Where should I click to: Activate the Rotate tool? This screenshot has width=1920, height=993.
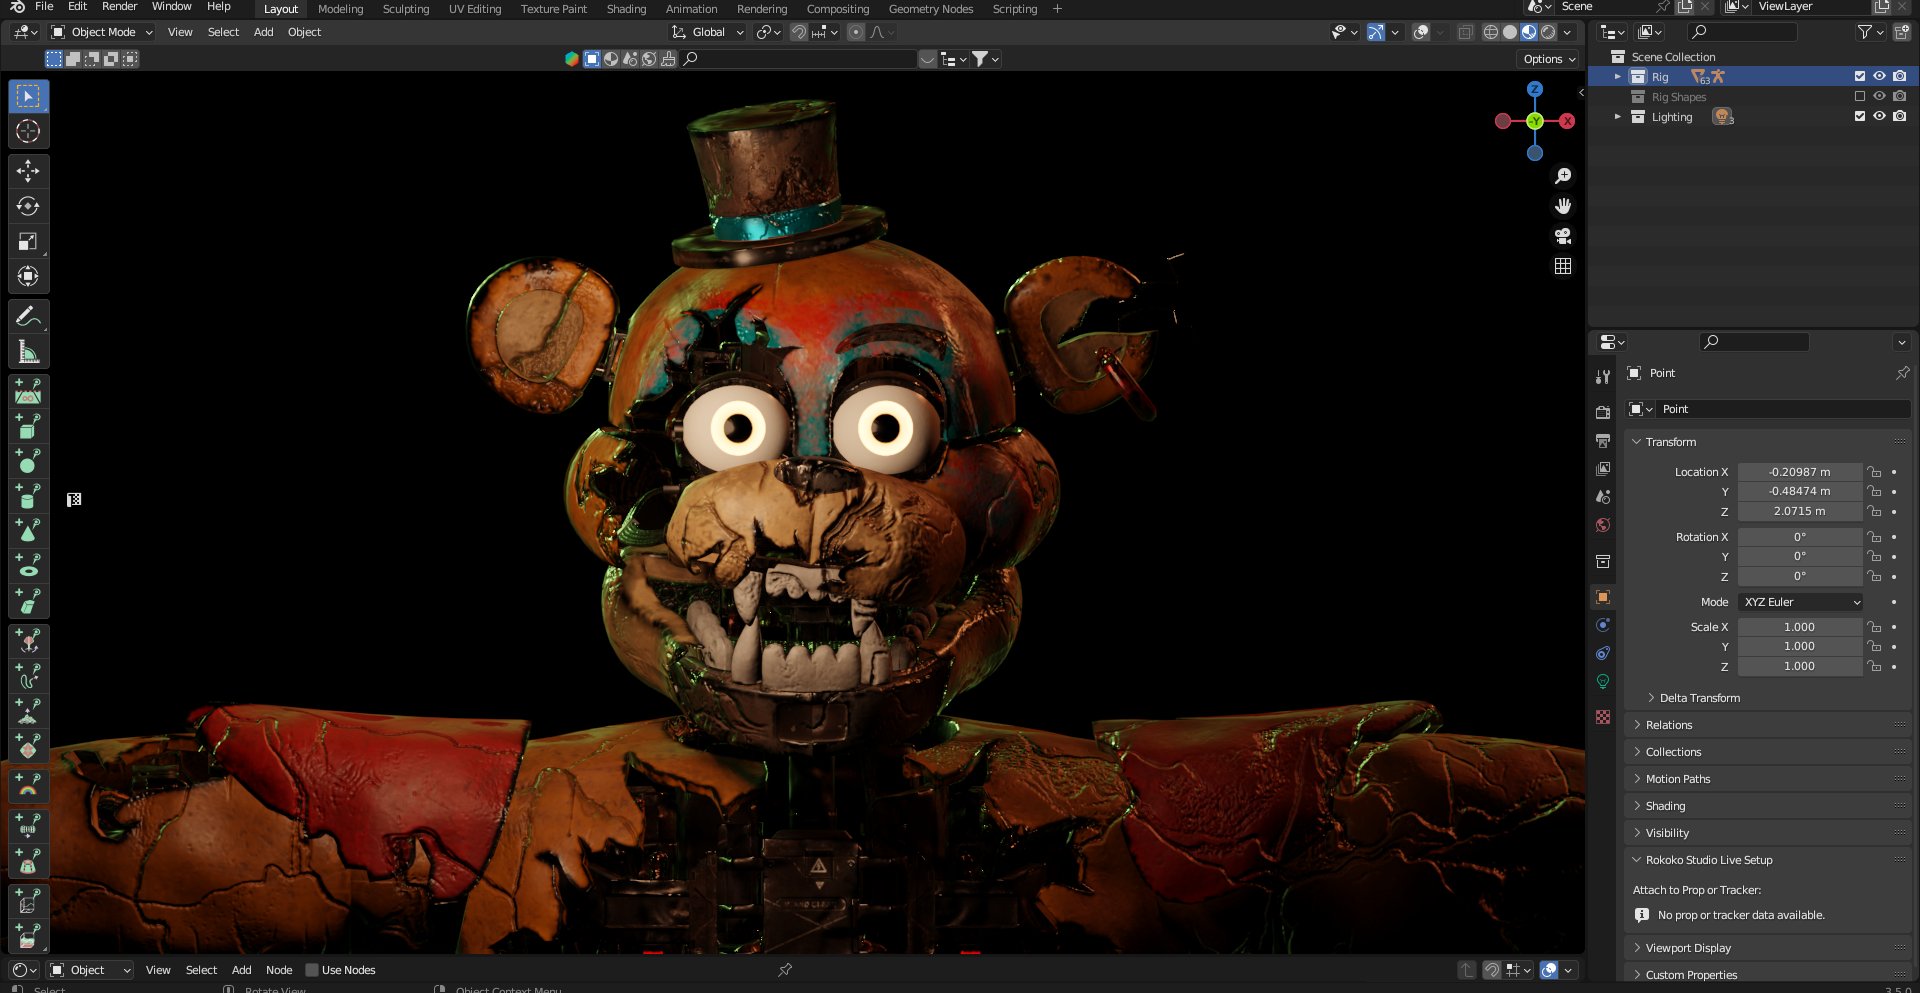tap(28, 206)
